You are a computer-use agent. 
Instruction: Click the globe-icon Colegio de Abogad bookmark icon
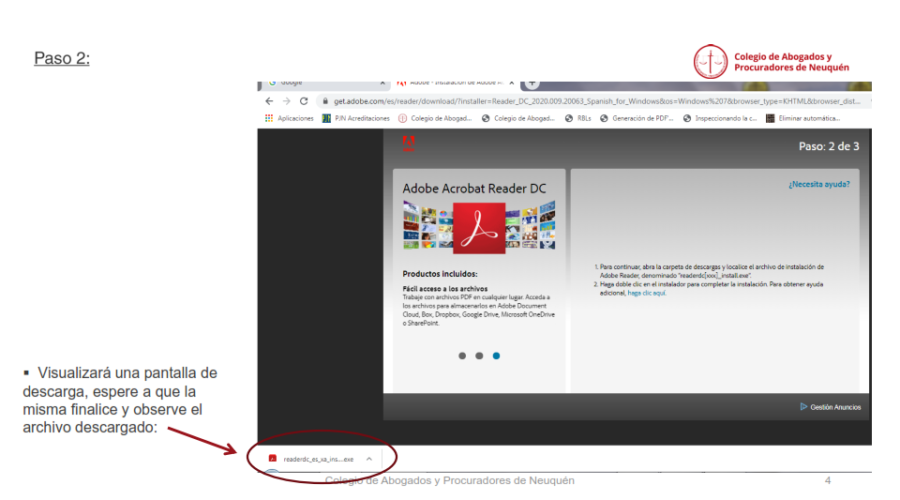coord(486,118)
